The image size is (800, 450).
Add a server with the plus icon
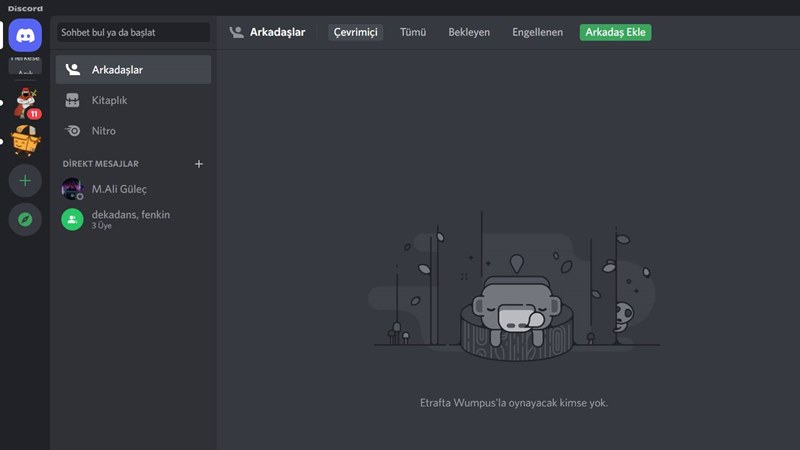pos(25,181)
